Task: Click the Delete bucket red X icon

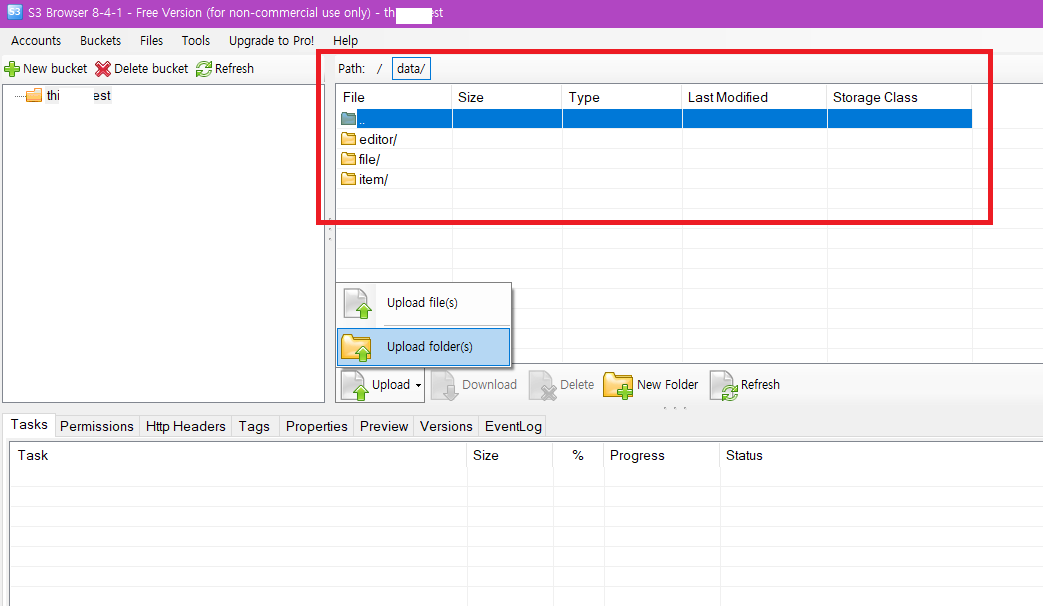Action: tap(103, 69)
